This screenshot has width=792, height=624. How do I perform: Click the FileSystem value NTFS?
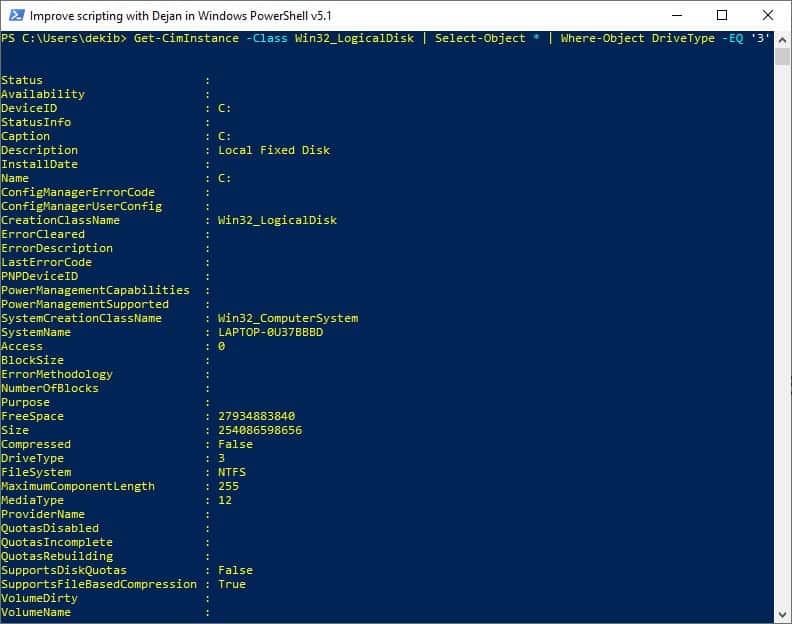[232, 472]
